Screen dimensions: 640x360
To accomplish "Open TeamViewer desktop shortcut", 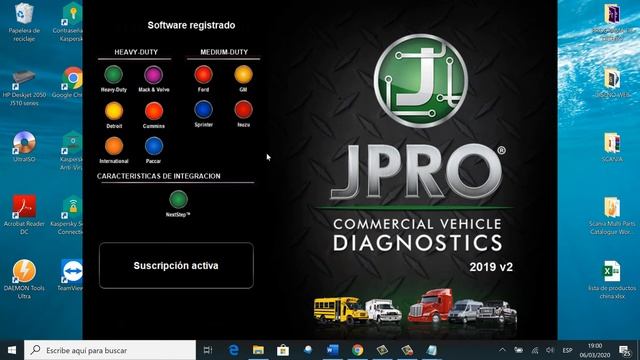I will (x=71, y=276).
